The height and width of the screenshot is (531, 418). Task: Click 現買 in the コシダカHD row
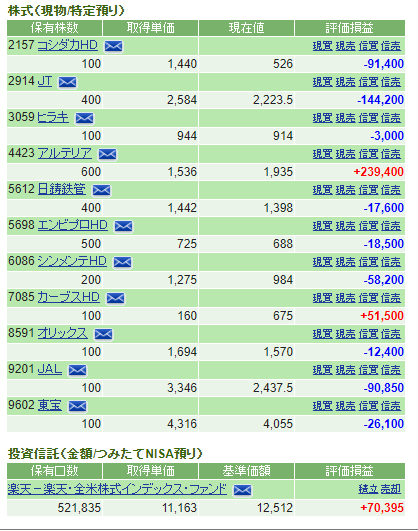click(322, 46)
